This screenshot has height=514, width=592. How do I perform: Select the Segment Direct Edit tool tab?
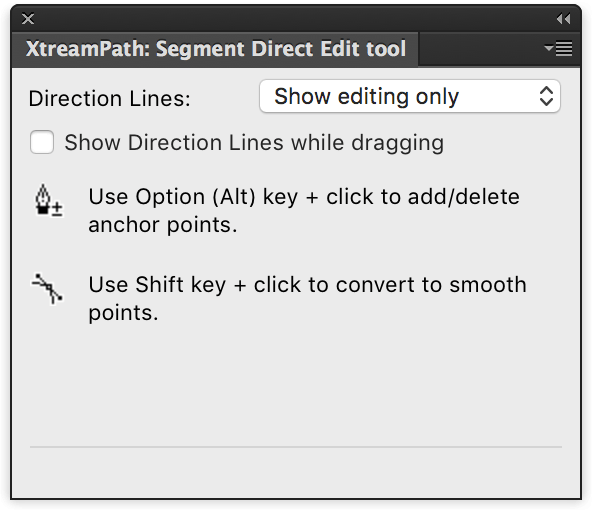click(x=216, y=49)
